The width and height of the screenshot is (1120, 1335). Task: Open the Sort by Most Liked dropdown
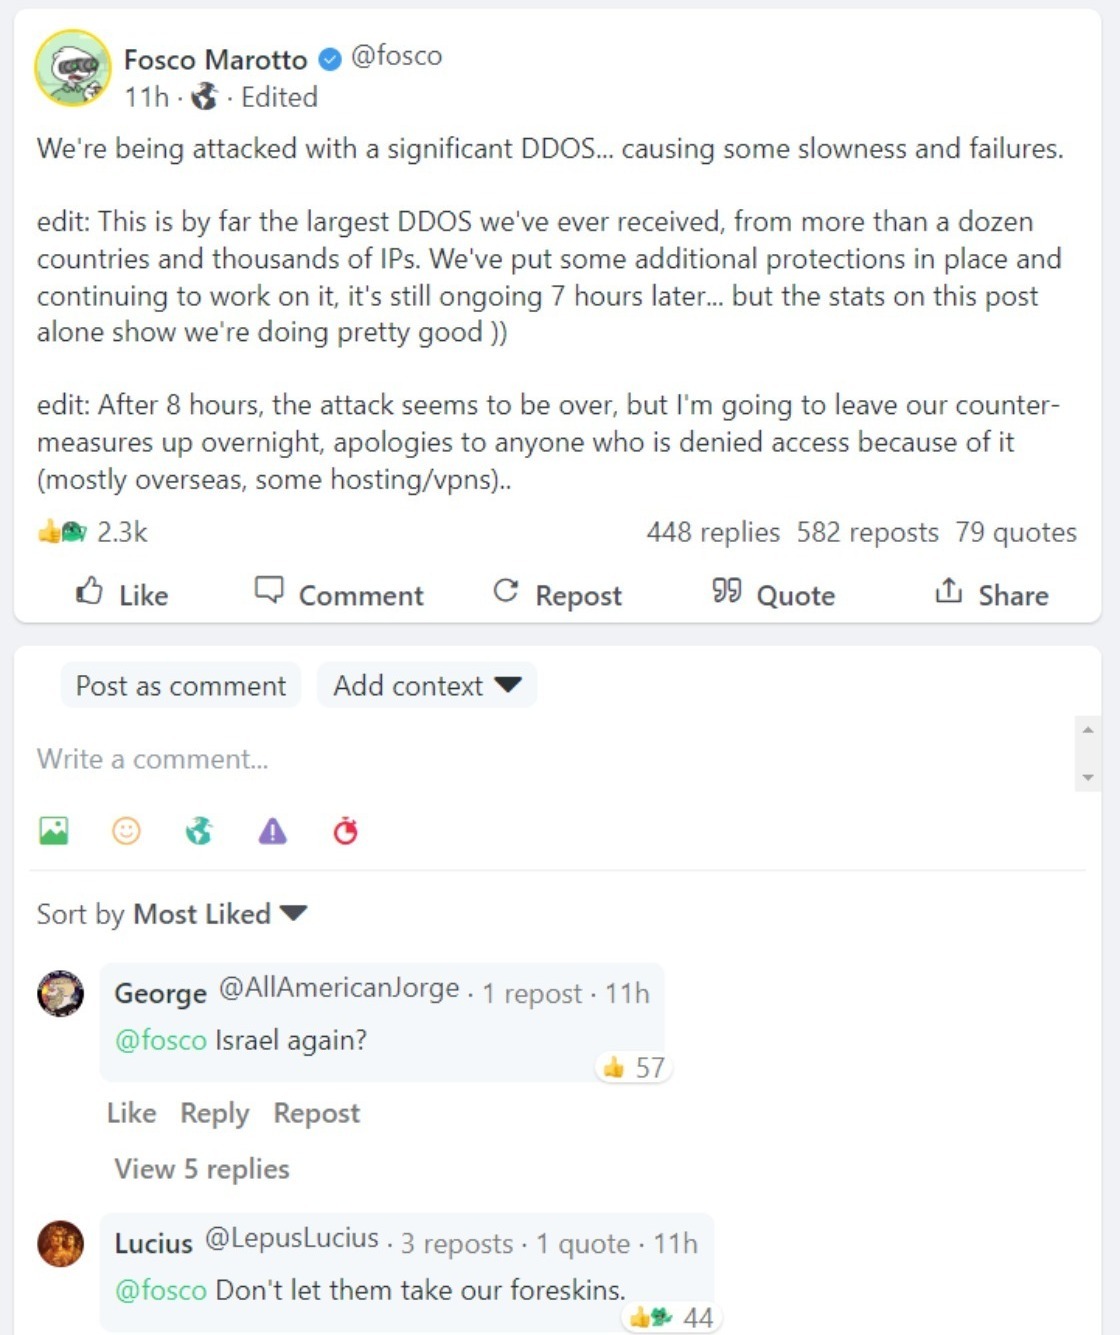coord(218,913)
